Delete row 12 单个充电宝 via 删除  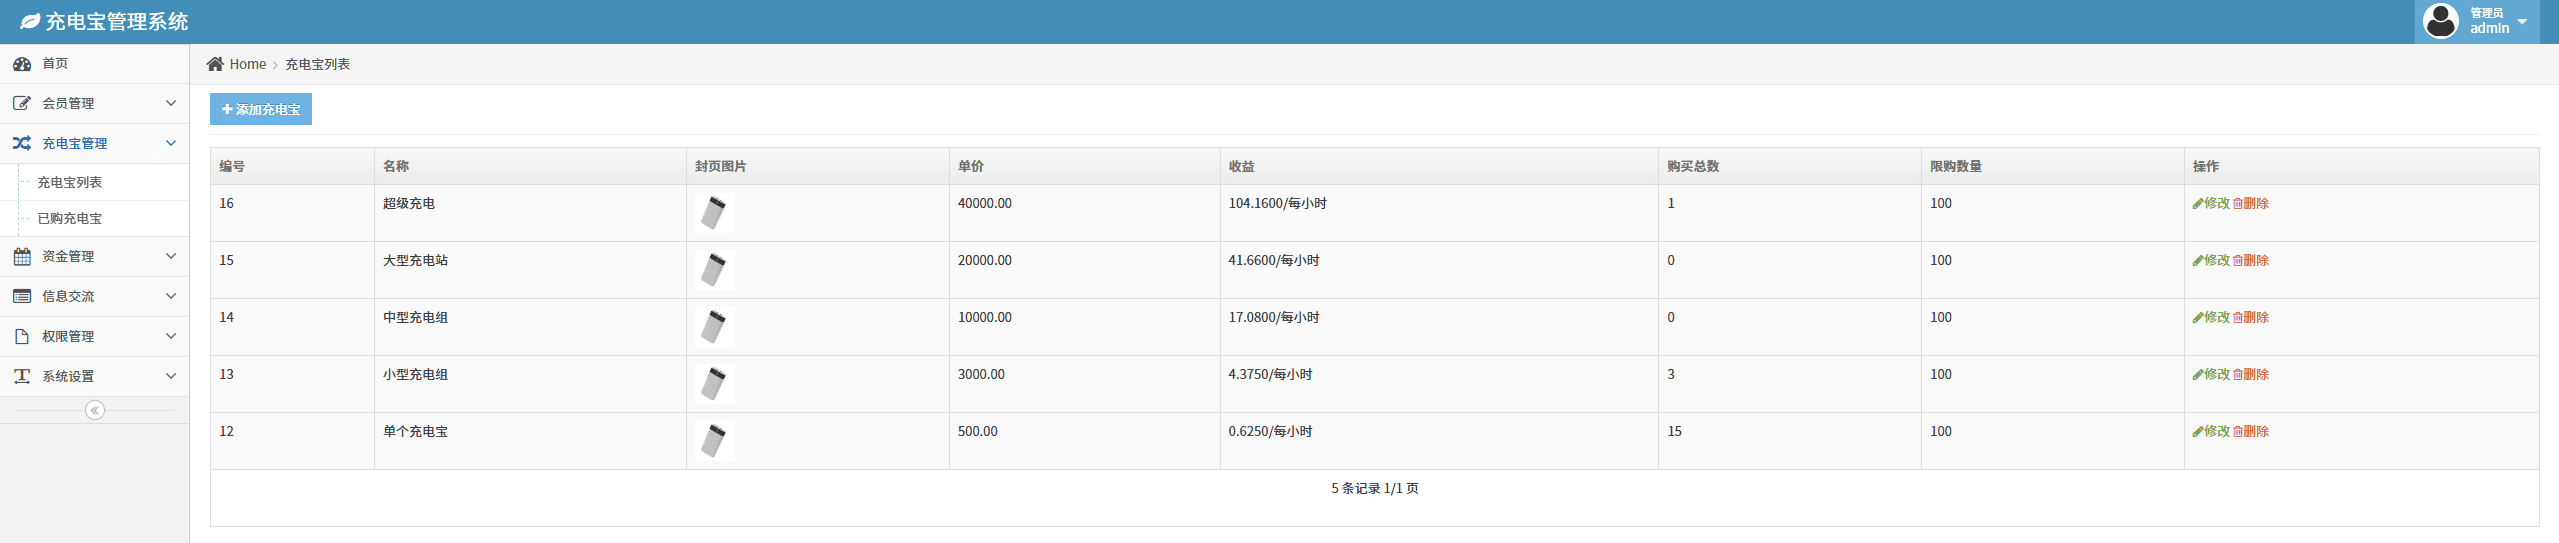point(2251,431)
